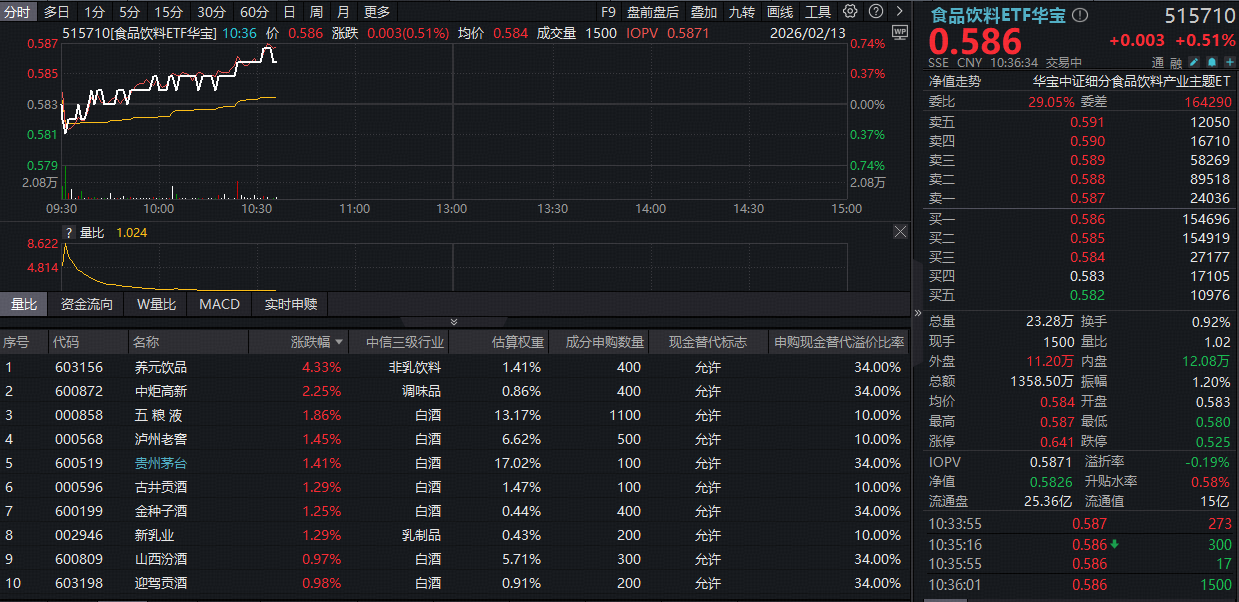Set a price alert with bell icon

pyautogui.click(x=1211, y=62)
